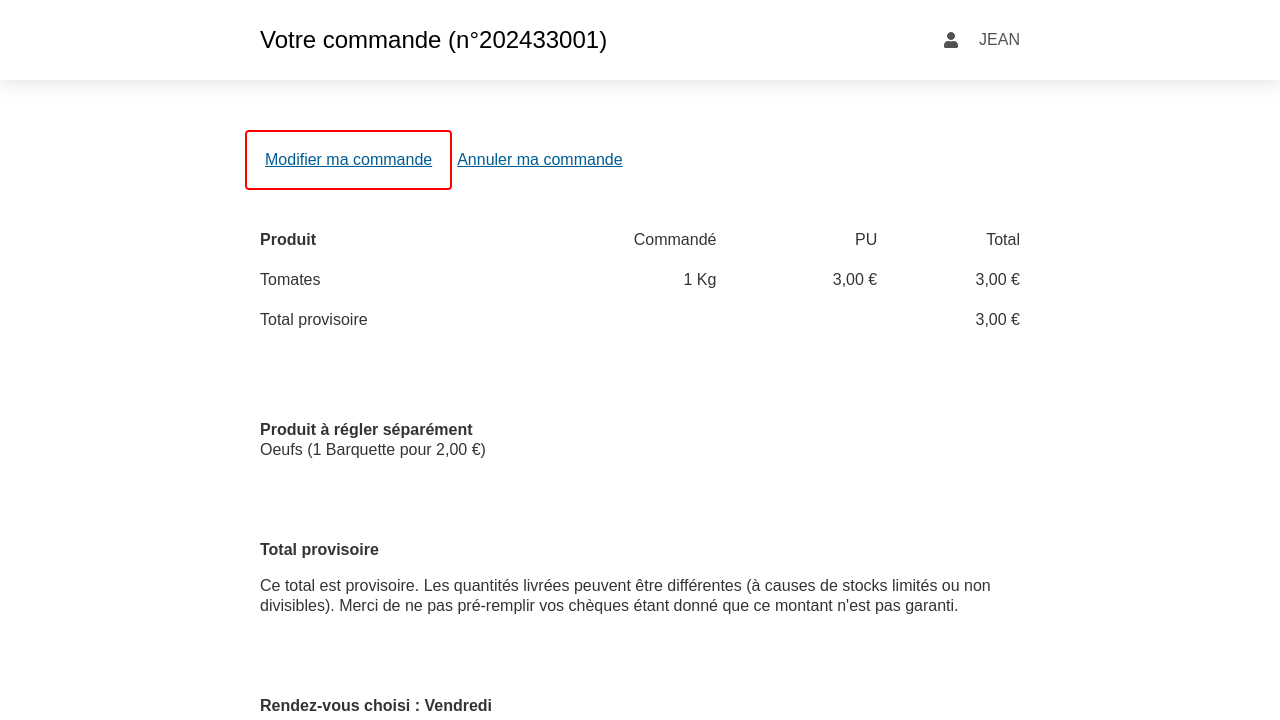This screenshot has width=1280, height=720.
Task: Select the order title with number 202433001
Action: pyautogui.click(x=433, y=40)
